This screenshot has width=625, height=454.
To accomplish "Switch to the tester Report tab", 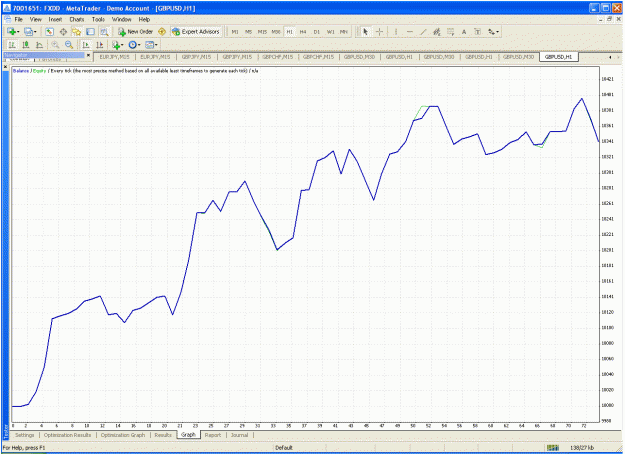I will click(212, 435).
